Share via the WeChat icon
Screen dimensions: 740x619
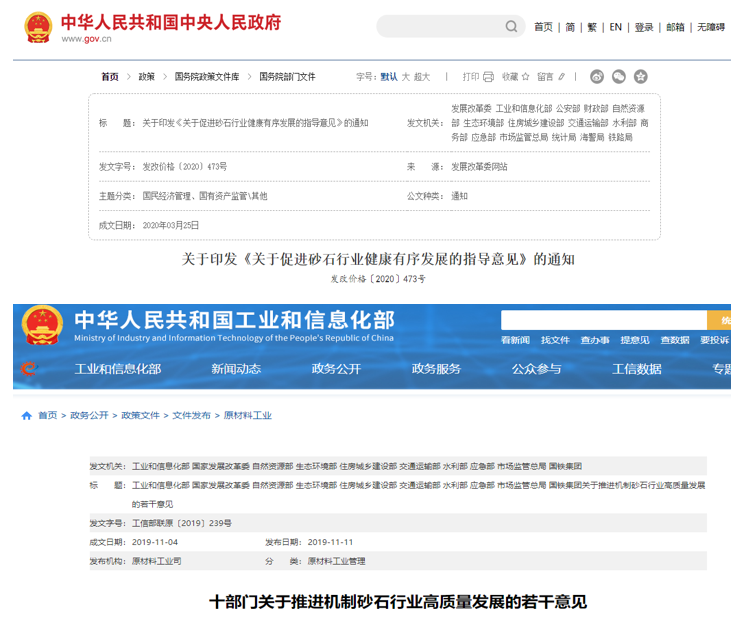(x=619, y=76)
